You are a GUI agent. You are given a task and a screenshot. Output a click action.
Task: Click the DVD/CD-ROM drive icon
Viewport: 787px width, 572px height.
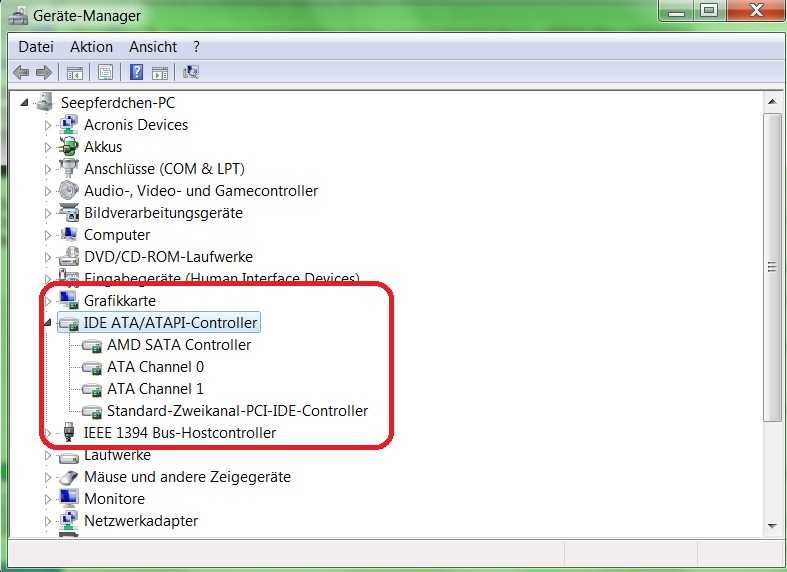[68, 256]
